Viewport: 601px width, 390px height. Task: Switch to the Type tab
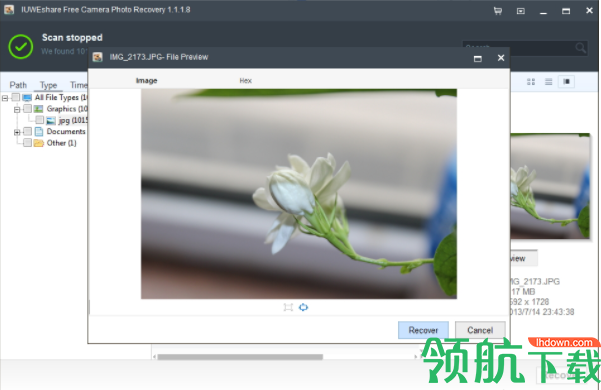coord(48,85)
